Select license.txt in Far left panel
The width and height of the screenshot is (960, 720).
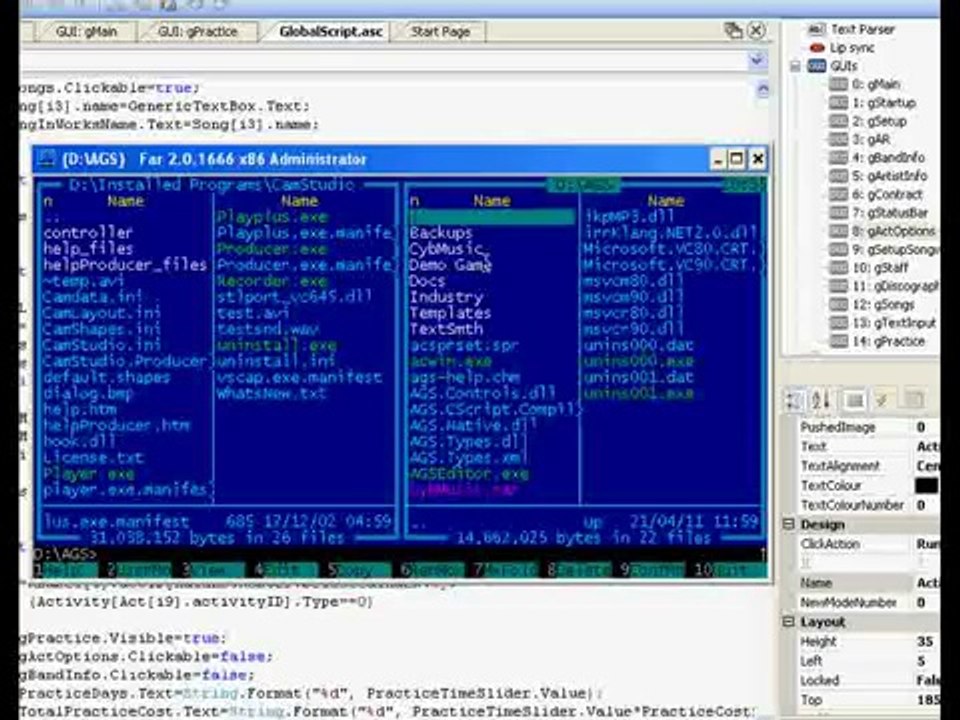tap(93, 457)
